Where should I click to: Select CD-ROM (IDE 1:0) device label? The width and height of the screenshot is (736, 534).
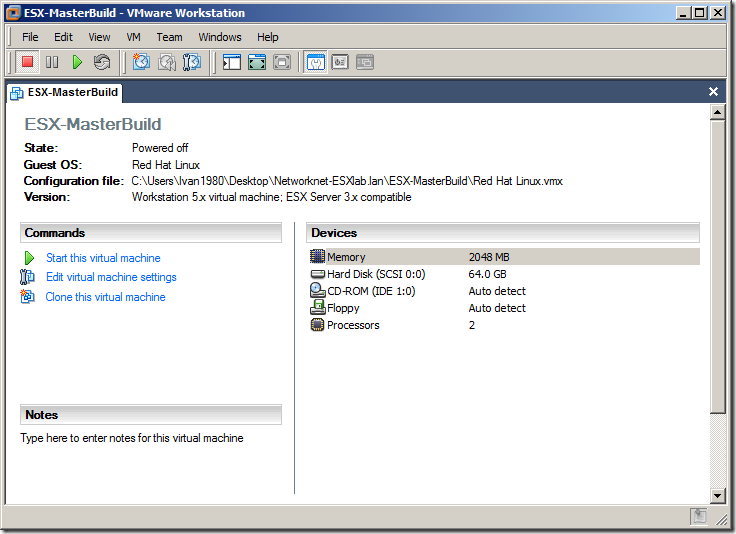[x=371, y=291]
